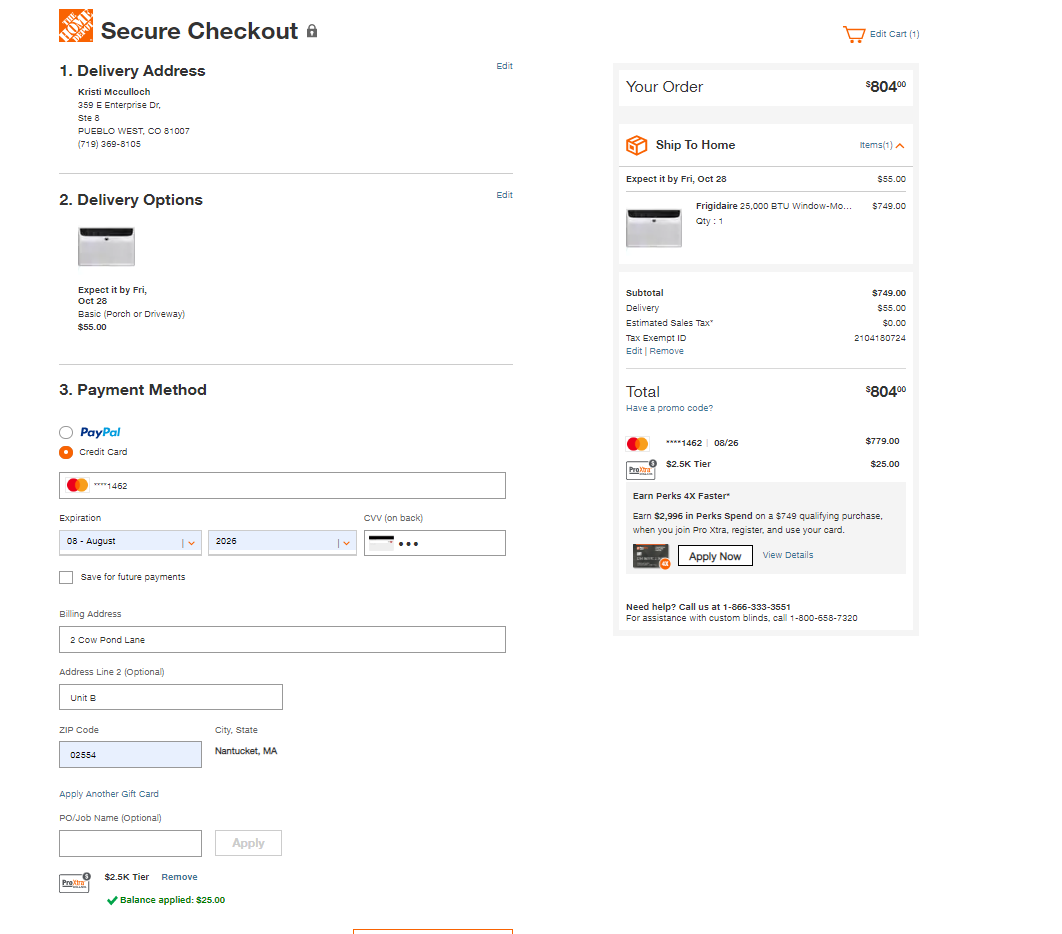Click the Apply Now button
1062x934 pixels.
click(715, 556)
